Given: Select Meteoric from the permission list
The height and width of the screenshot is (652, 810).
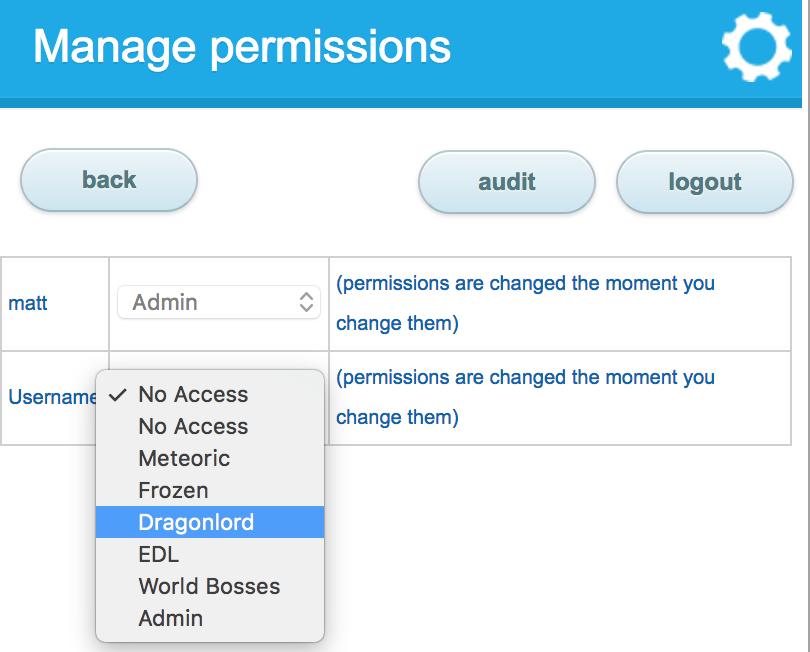Looking at the screenshot, I should [x=184, y=459].
